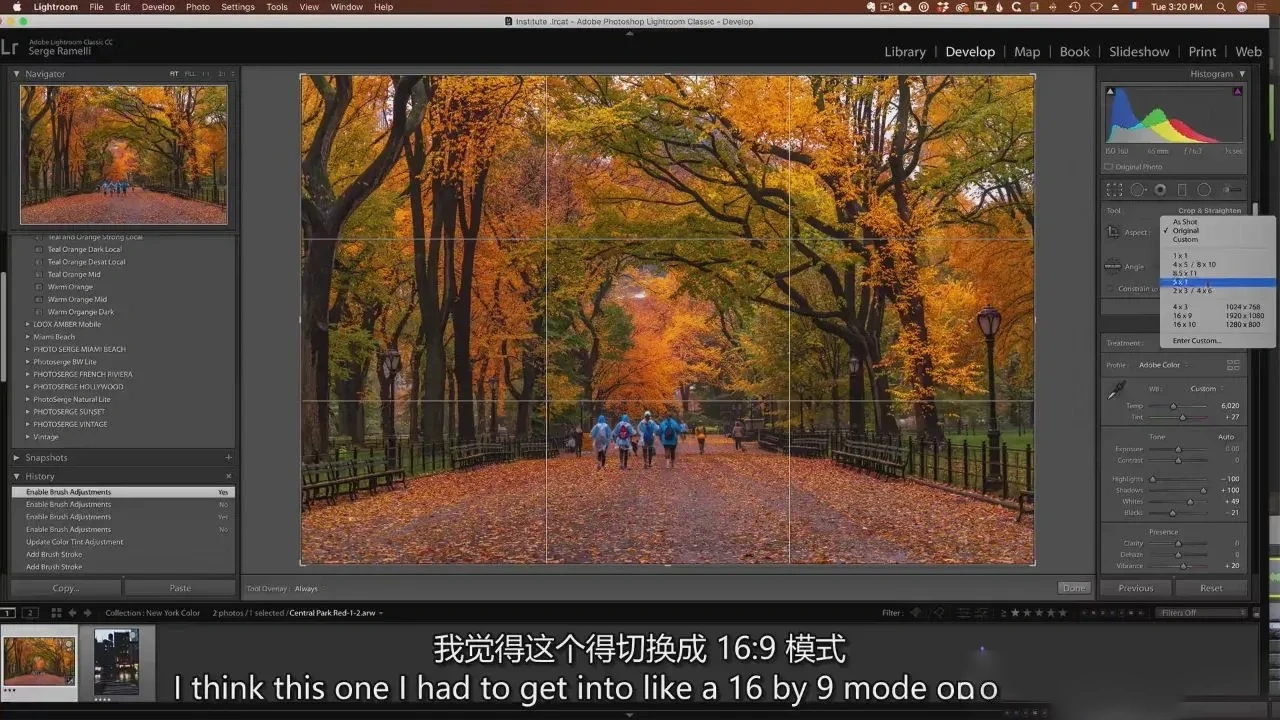Switch to the Library module
The width and height of the screenshot is (1280, 720).
pos(905,52)
